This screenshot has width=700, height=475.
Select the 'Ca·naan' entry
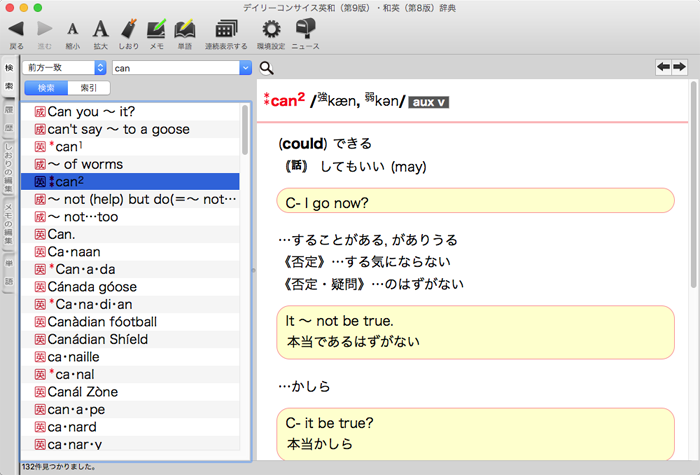click(x=130, y=252)
